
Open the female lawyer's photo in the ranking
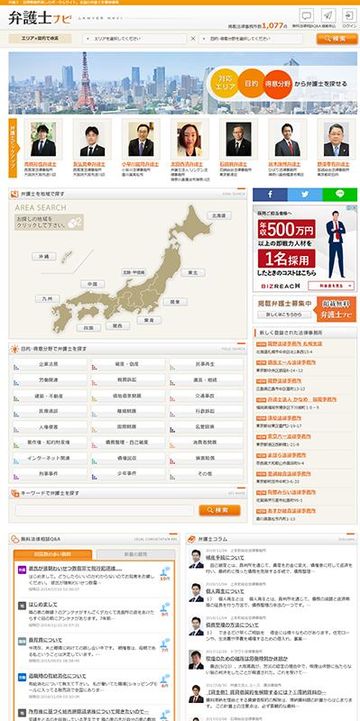coord(189,139)
